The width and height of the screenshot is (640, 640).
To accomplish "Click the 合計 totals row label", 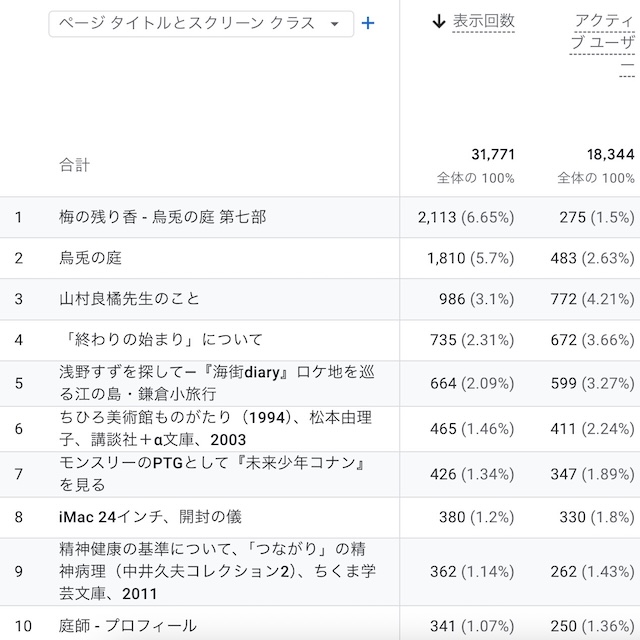I will (74, 165).
